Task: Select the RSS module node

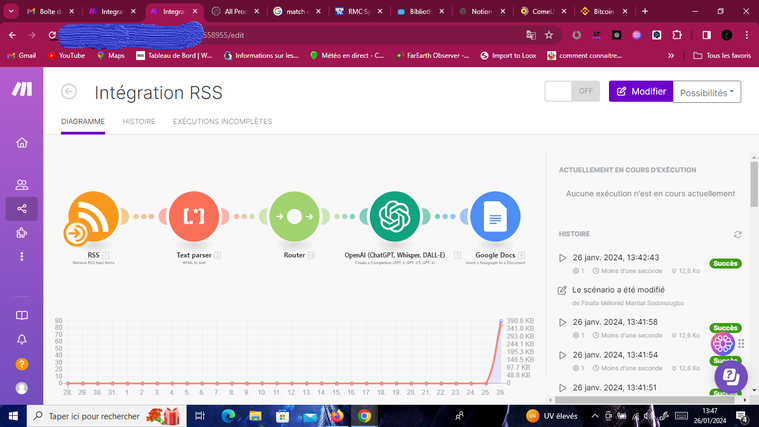Action: point(92,217)
